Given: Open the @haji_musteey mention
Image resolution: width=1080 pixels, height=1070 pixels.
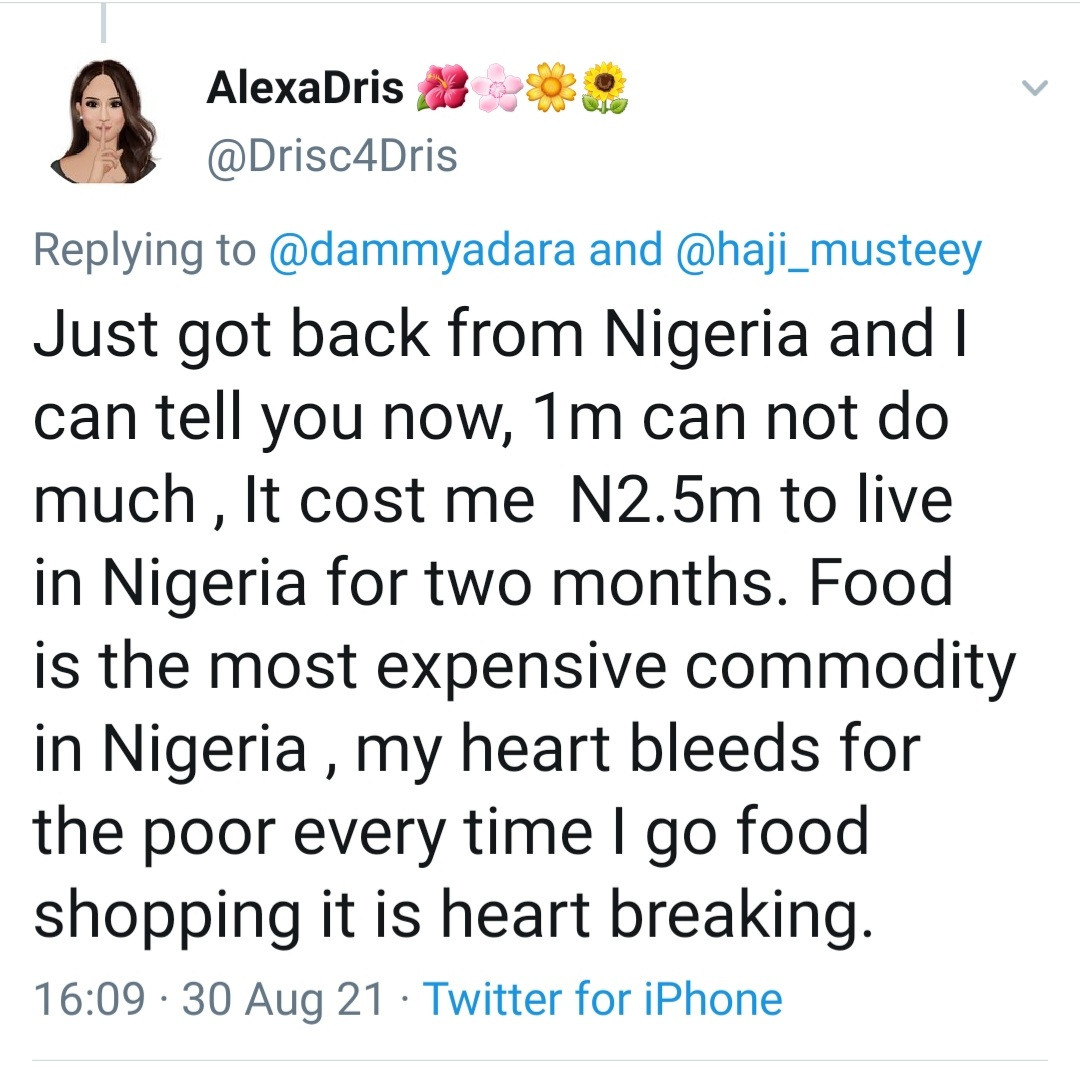Looking at the screenshot, I should pos(829,250).
